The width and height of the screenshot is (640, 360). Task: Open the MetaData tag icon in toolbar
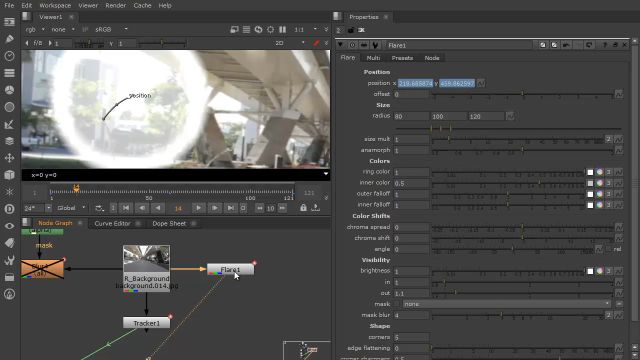point(9,243)
